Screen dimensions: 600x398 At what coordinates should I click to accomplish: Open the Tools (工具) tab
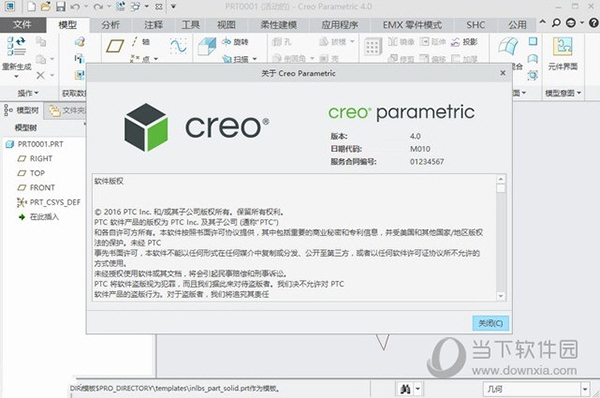191,25
